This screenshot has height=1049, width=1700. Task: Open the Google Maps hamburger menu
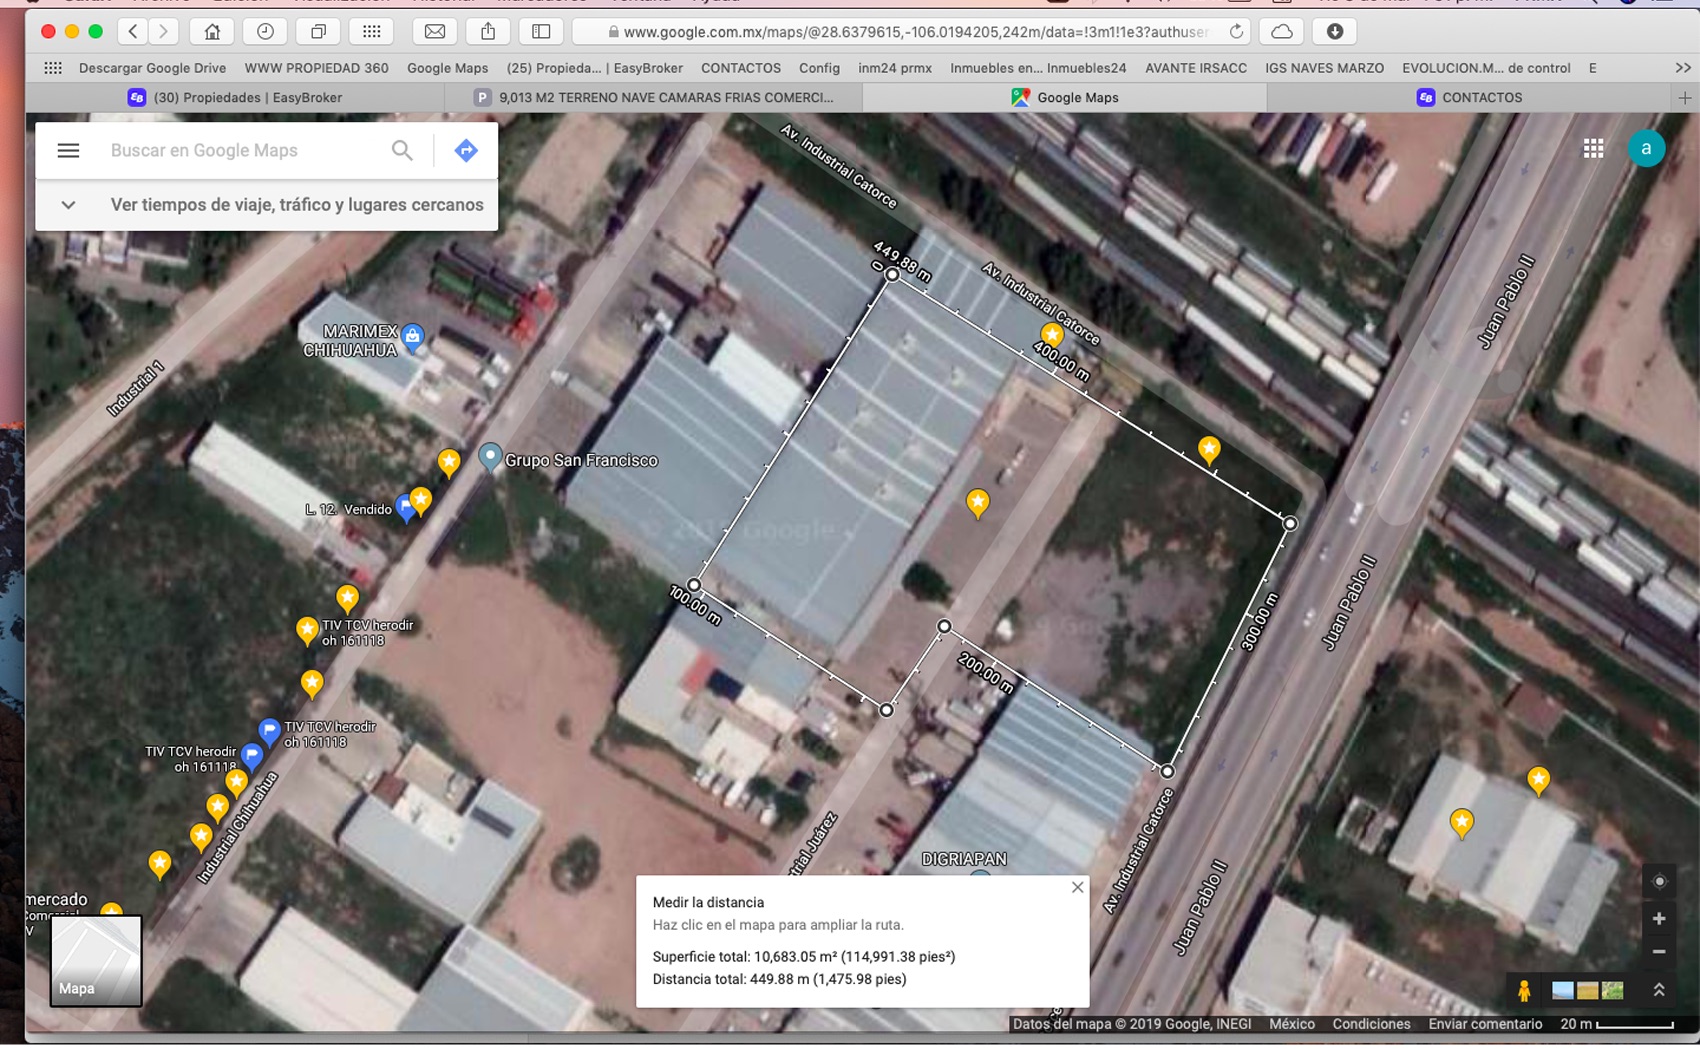[x=68, y=151]
